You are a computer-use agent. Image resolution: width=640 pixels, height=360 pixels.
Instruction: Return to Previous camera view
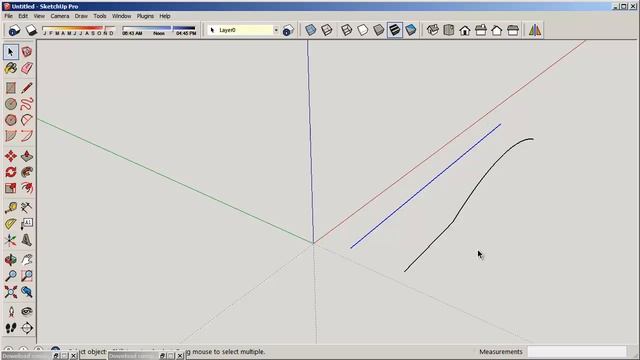[27, 291]
